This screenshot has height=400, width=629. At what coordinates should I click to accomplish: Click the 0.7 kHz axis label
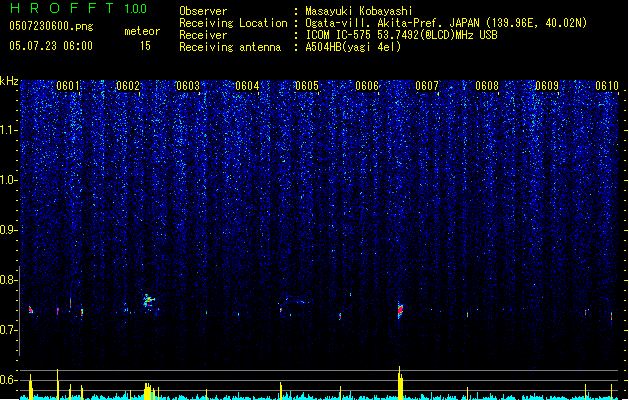pyautogui.click(x=9, y=330)
